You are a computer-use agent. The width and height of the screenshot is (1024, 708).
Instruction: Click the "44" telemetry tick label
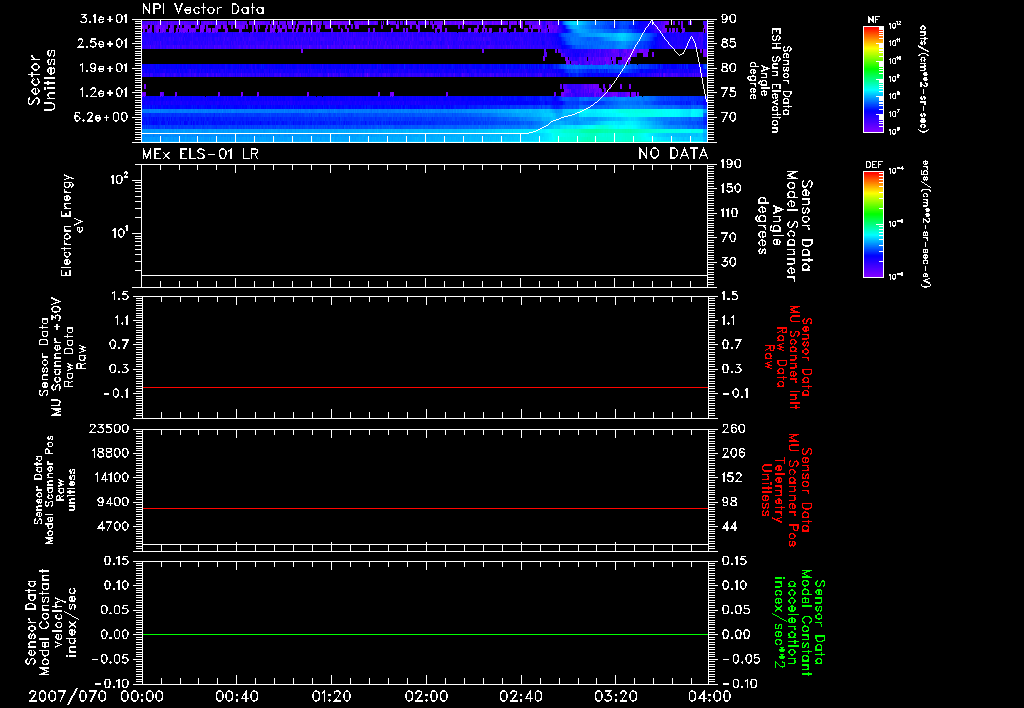pyautogui.click(x=729, y=526)
